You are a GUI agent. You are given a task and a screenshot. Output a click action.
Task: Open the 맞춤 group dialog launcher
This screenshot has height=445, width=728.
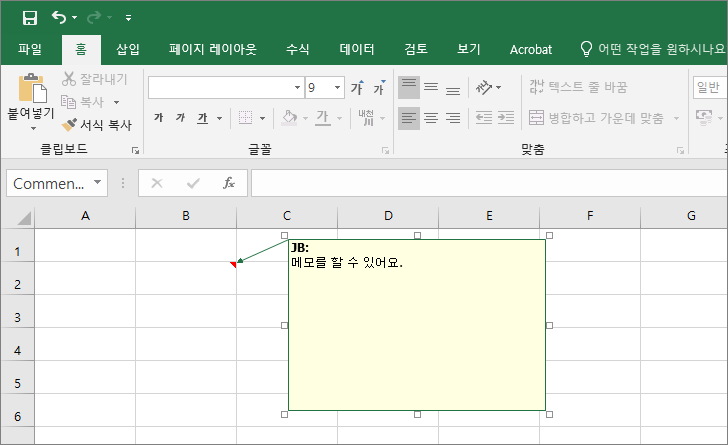(680, 150)
